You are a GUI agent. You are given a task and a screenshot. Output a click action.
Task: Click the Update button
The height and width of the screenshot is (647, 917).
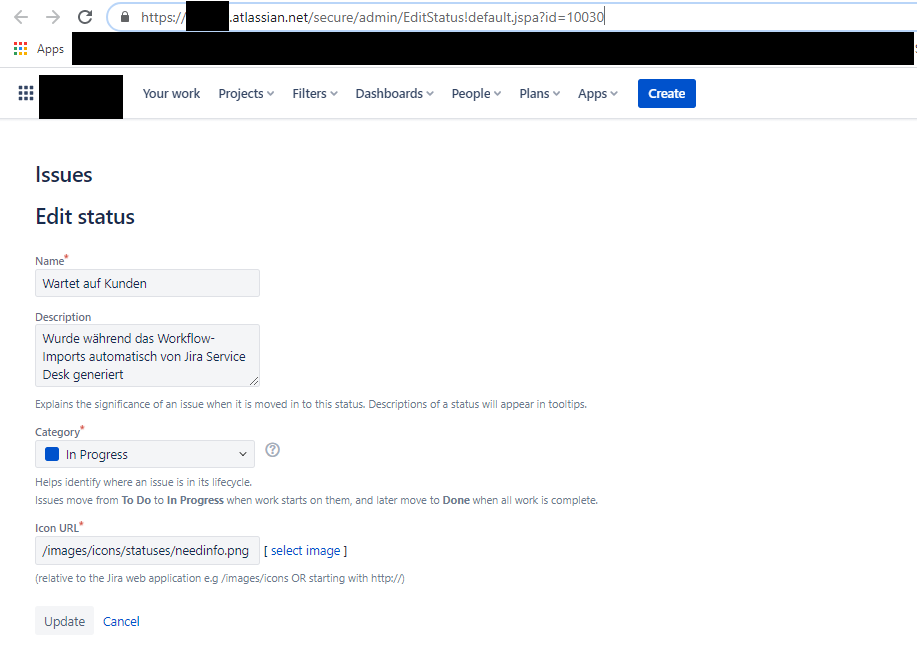point(64,621)
